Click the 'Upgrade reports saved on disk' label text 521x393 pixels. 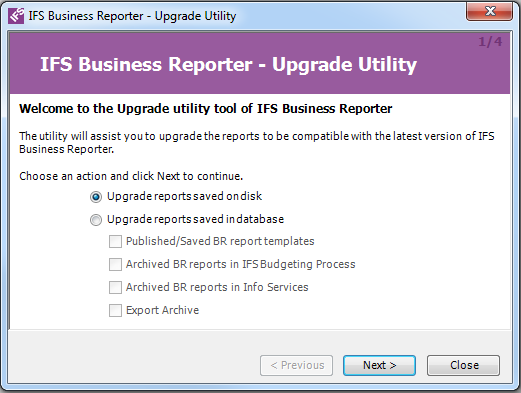[x=184, y=196]
